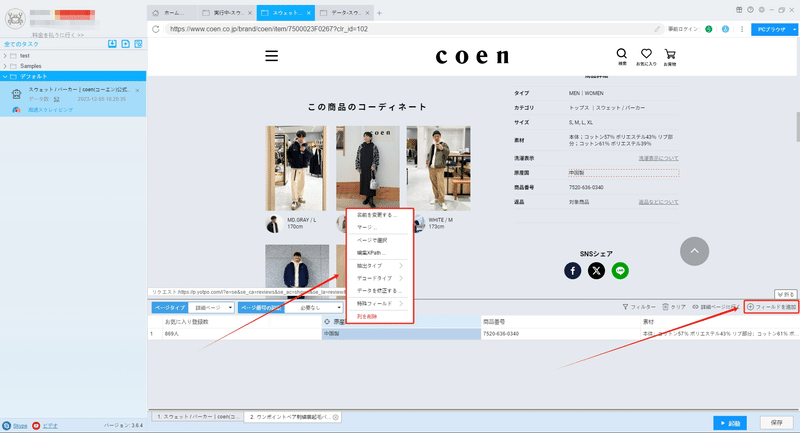Click the pencil edit icon in URL bar
Viewport: 800px width, 433px height.
657,29
